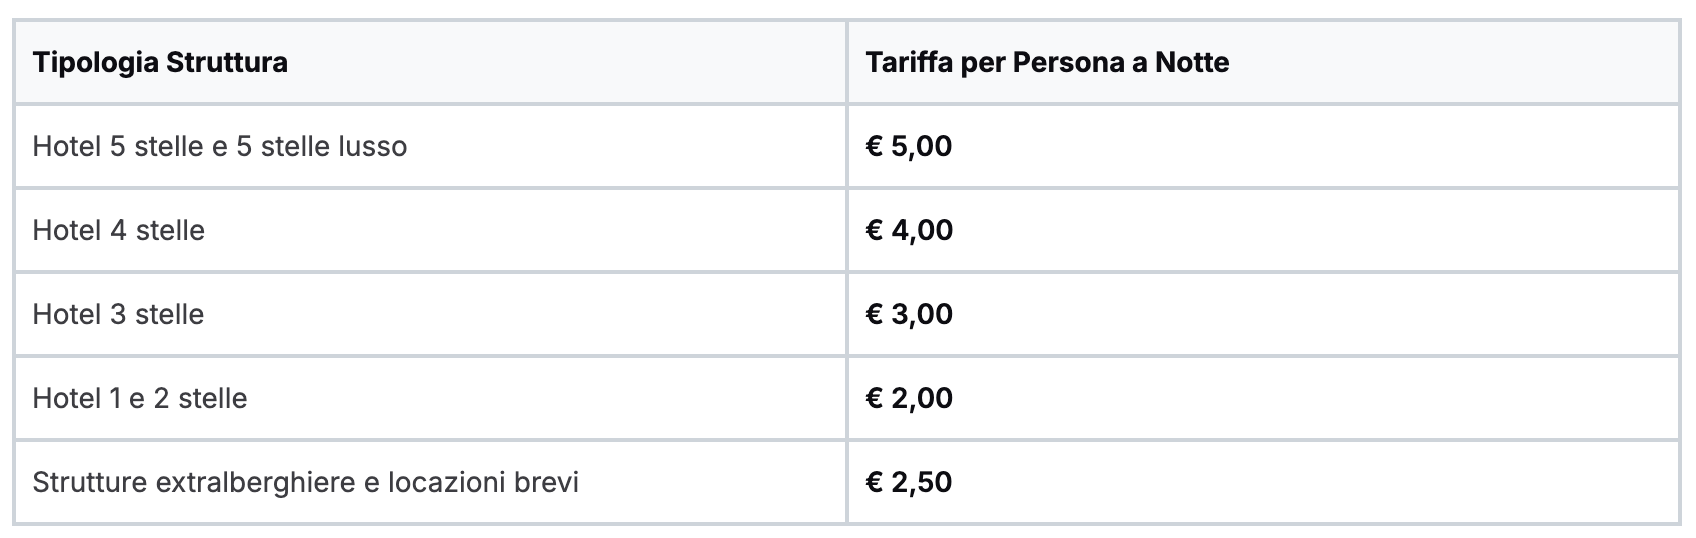
Task: Select the Hotel 5 stelle e 5 stelle lusso cell
Action: point(220,146)
